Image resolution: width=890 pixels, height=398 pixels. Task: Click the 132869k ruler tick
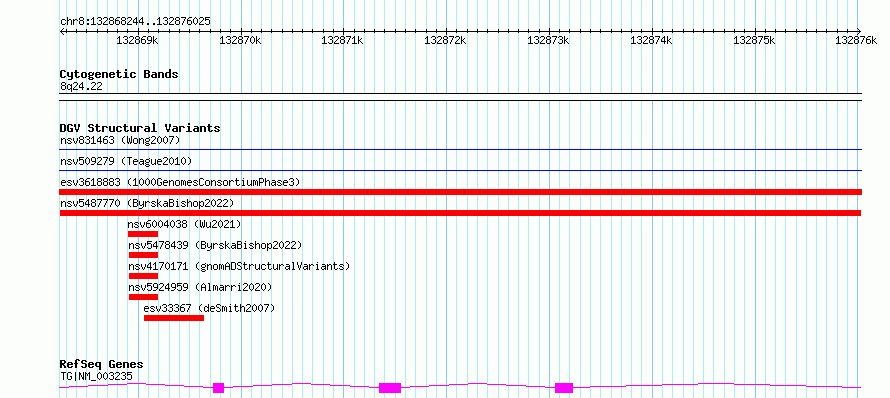pos(137,40)
